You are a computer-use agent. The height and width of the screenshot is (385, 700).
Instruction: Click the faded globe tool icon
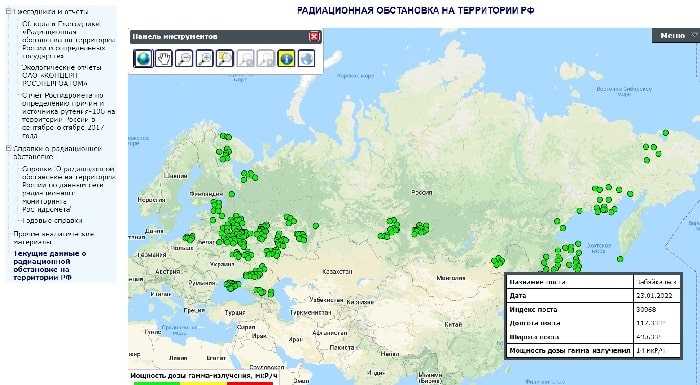coord(306,59)
